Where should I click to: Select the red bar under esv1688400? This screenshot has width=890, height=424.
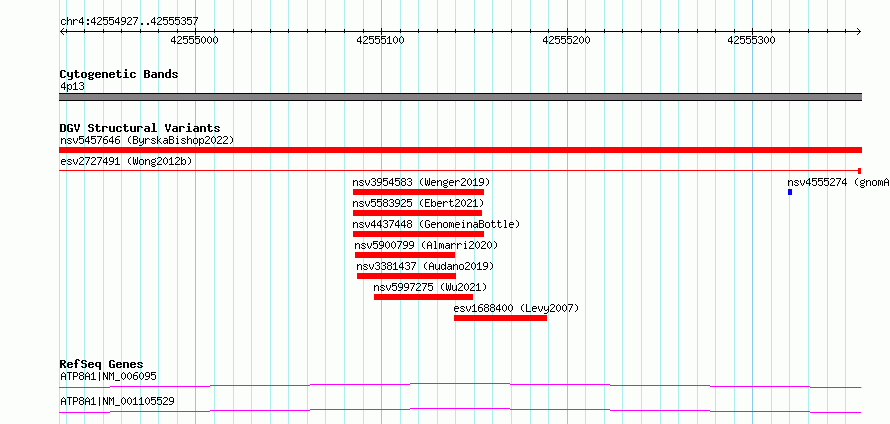[500, 318]
